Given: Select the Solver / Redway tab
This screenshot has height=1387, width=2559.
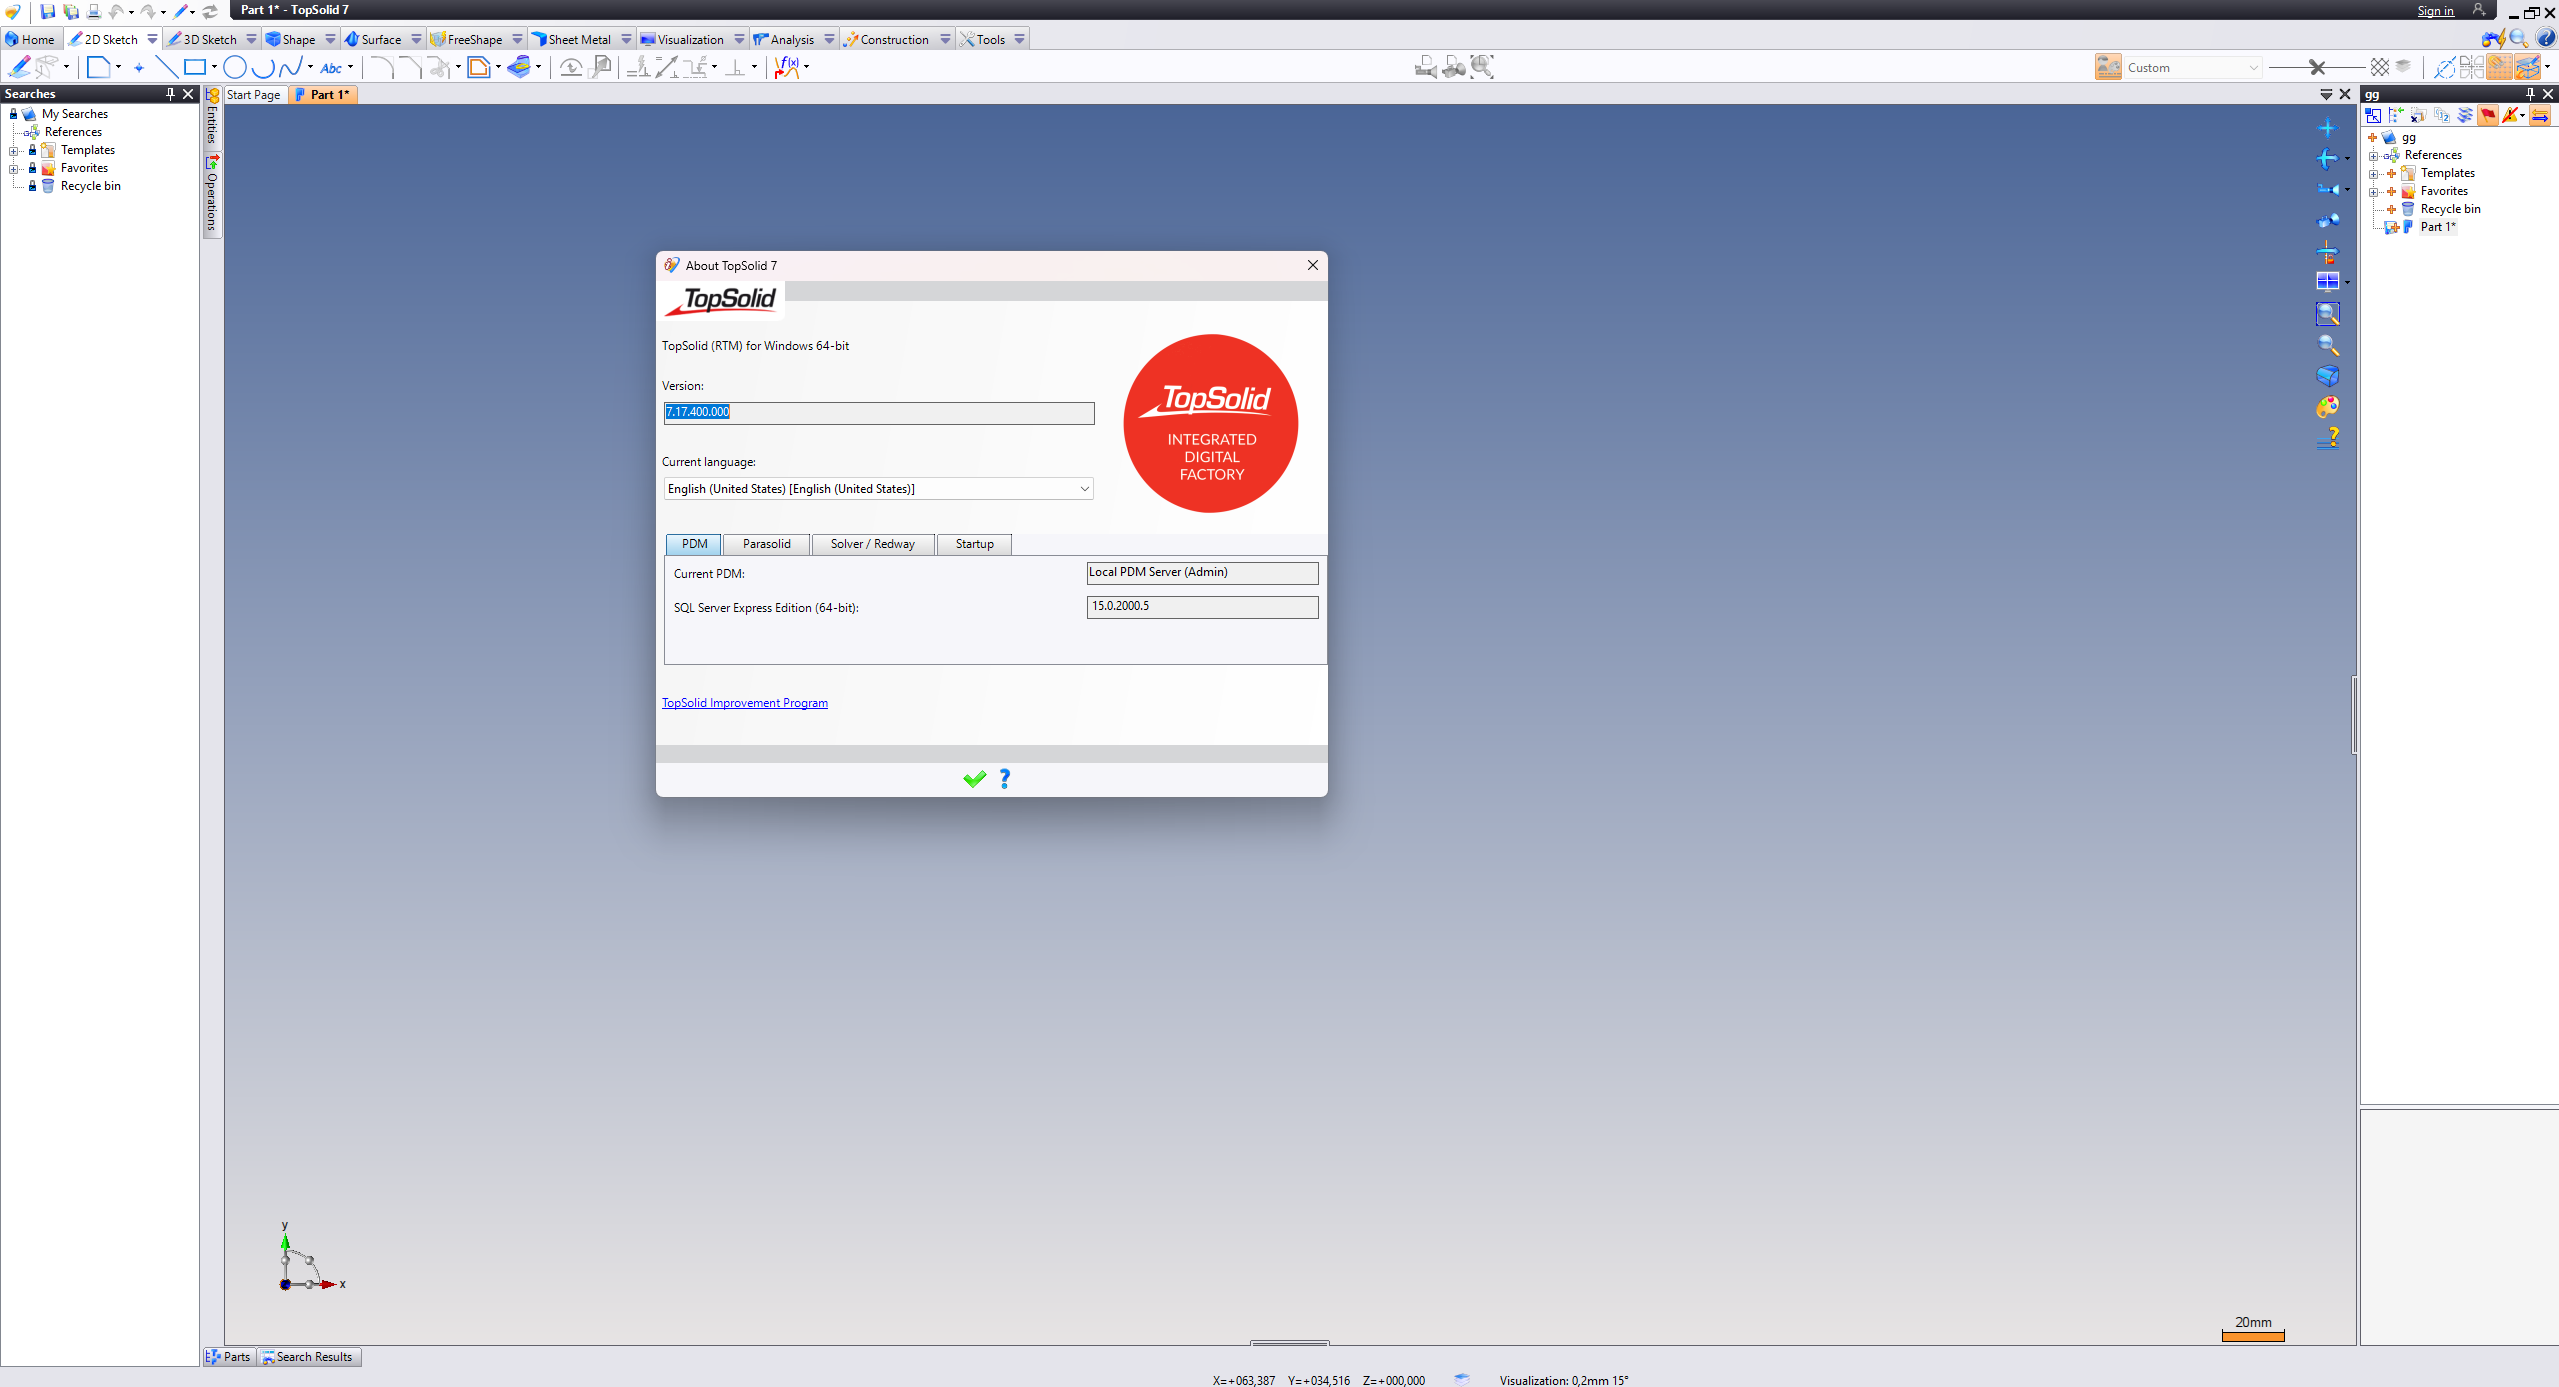Looking at the screenshot, I should (873, 544).
